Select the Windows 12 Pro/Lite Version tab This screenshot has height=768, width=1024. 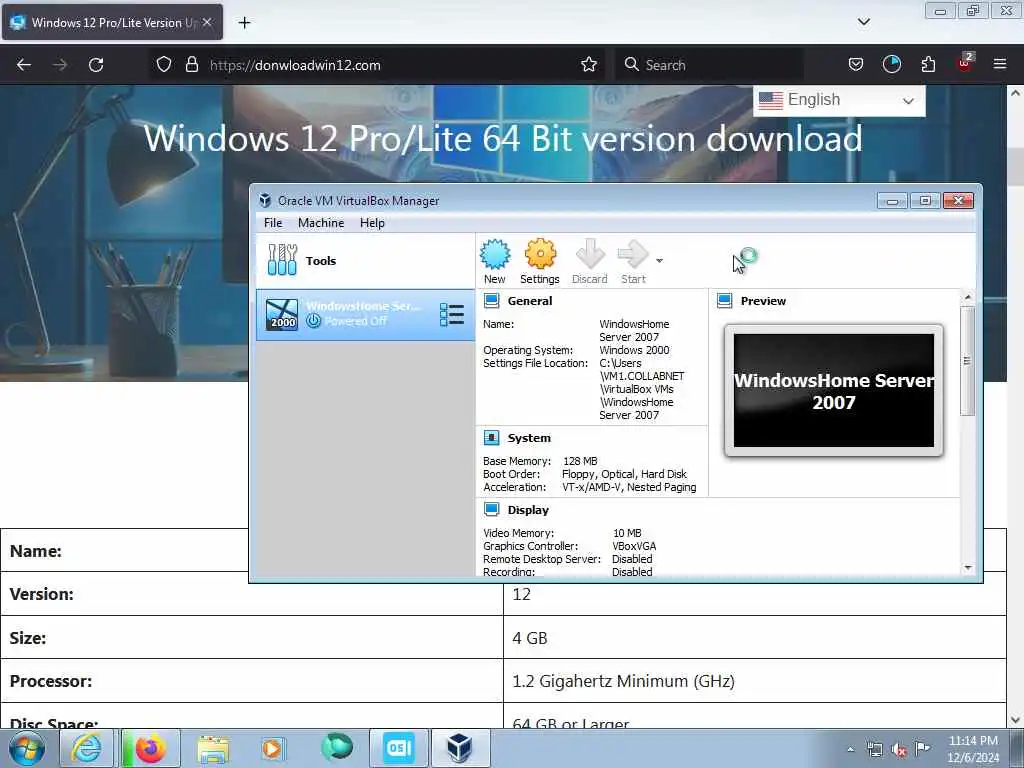(112, 22)
